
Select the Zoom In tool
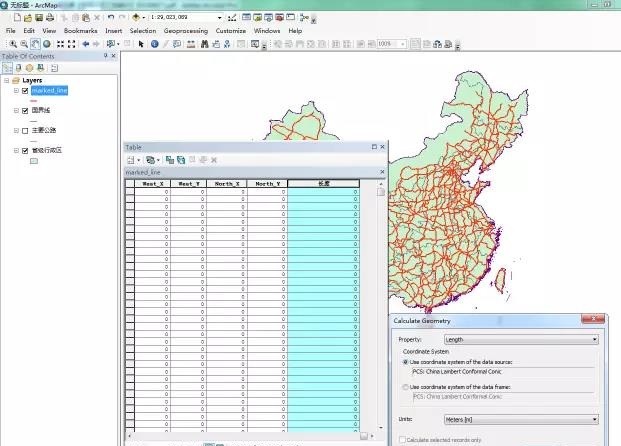pos(13,44)
